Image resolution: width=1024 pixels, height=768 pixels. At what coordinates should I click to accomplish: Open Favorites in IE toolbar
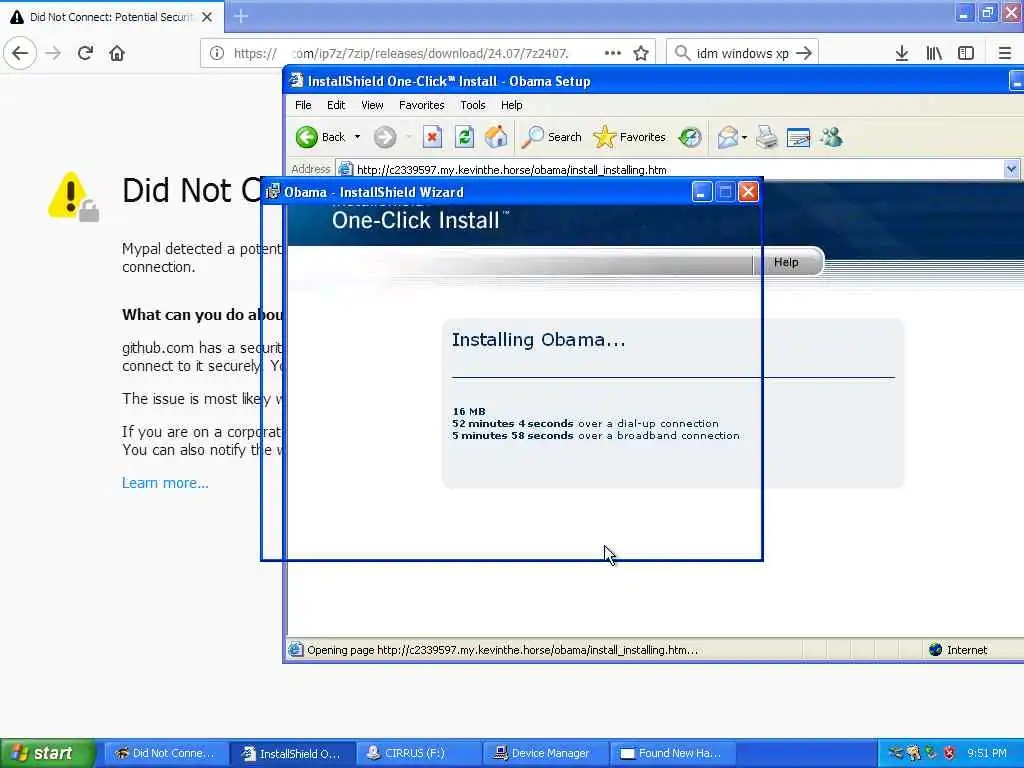[630, 137]
